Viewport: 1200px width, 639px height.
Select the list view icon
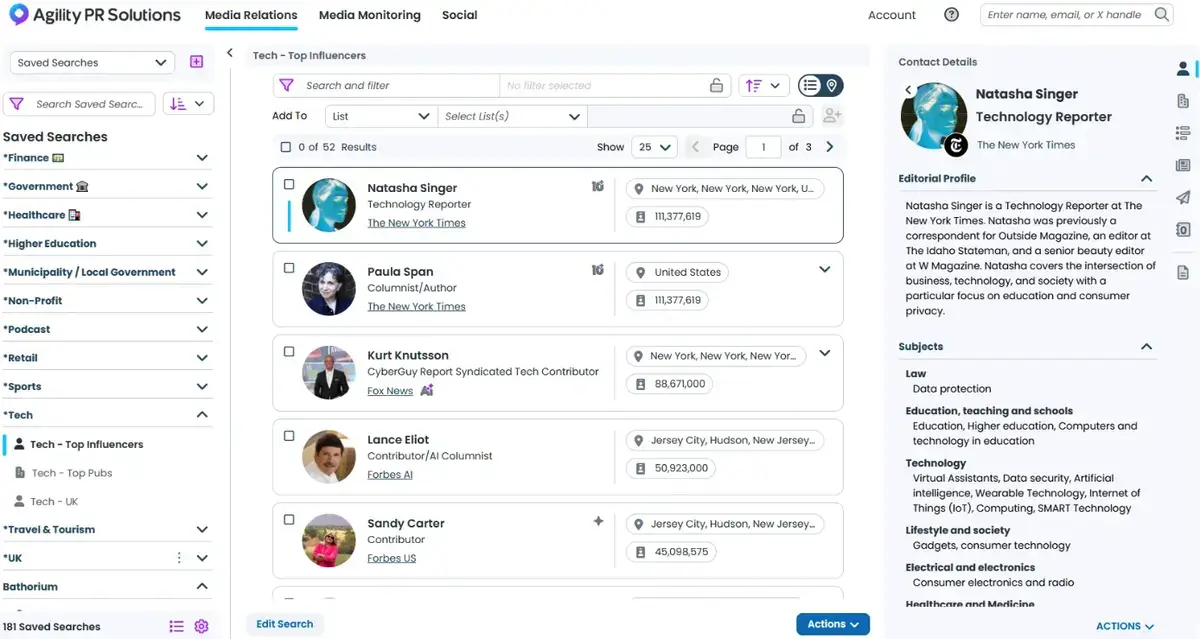point(811,85)
